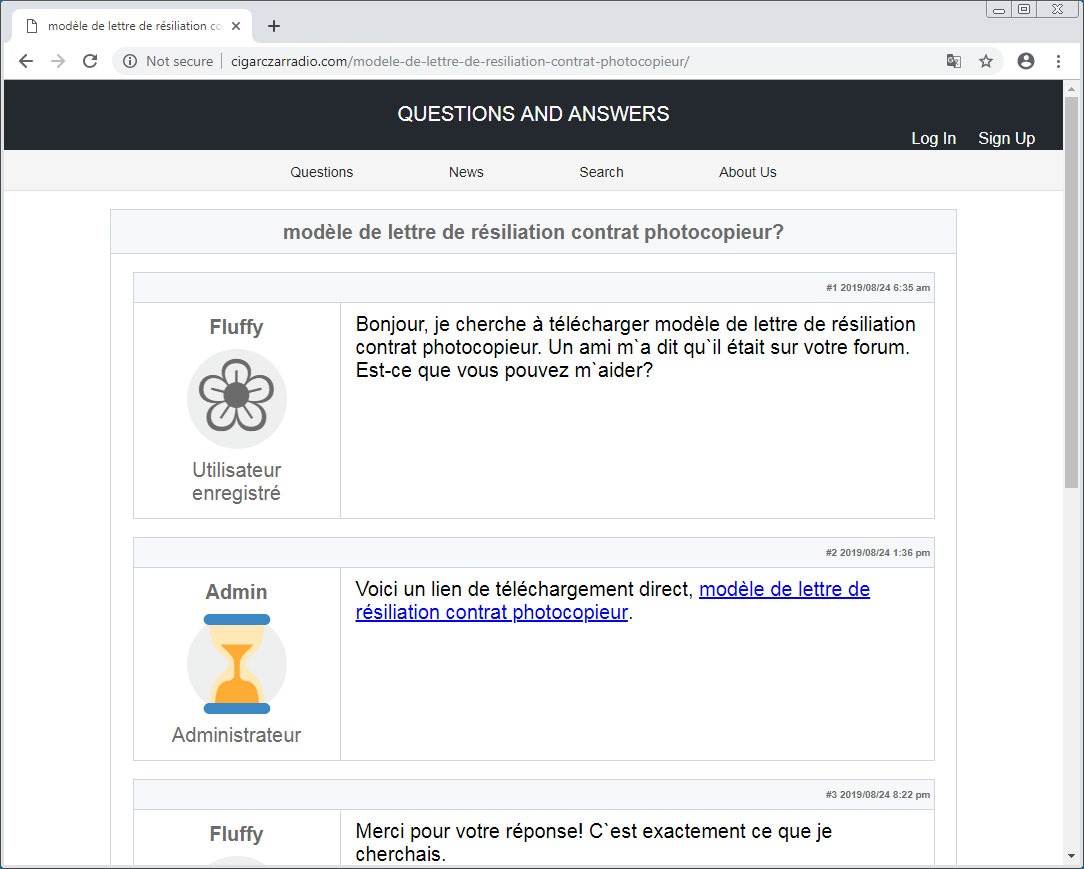Open the Questions menu item
This screenshot has width=1084, height=869.
point(321,172)
